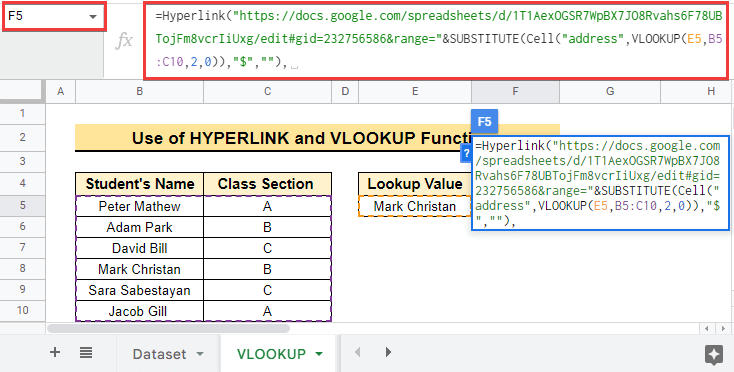
Task: Select row 5 header
Action: (x=22, y=206)
